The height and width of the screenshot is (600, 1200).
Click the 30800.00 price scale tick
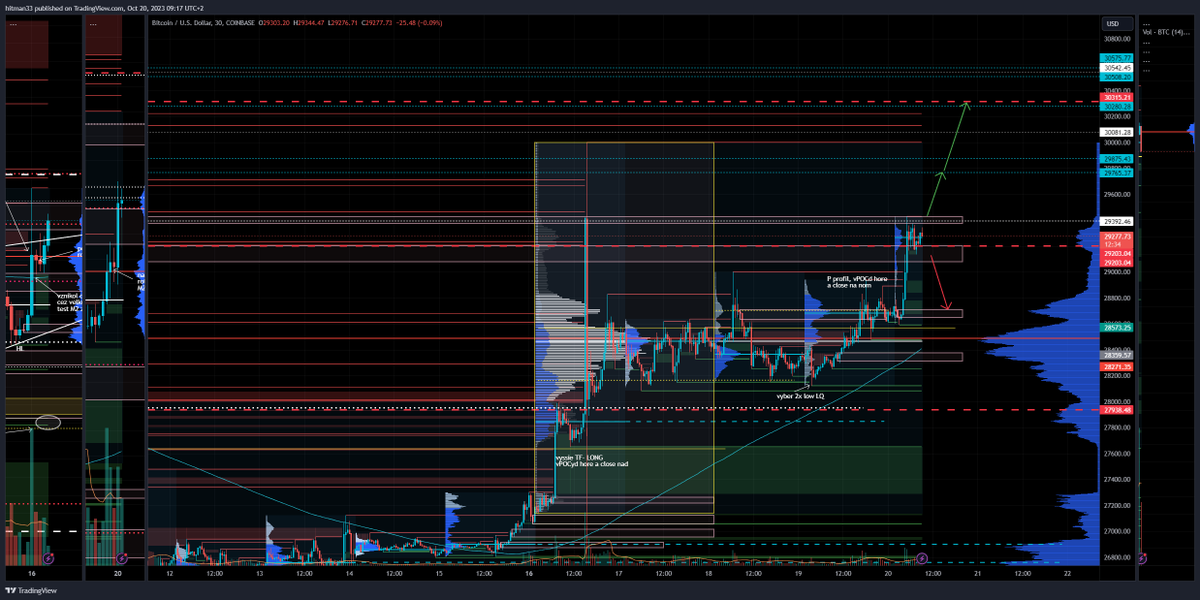pos(1115,39)
